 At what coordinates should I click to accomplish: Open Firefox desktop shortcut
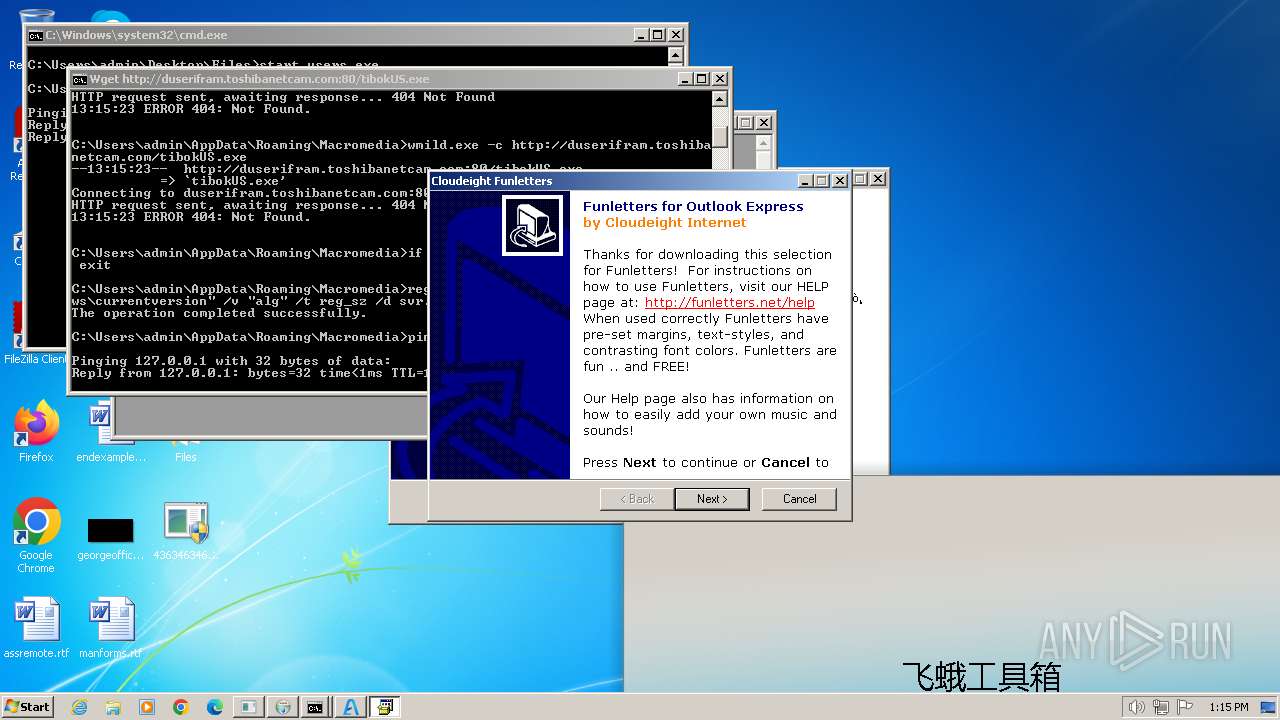tap(36, 432)
